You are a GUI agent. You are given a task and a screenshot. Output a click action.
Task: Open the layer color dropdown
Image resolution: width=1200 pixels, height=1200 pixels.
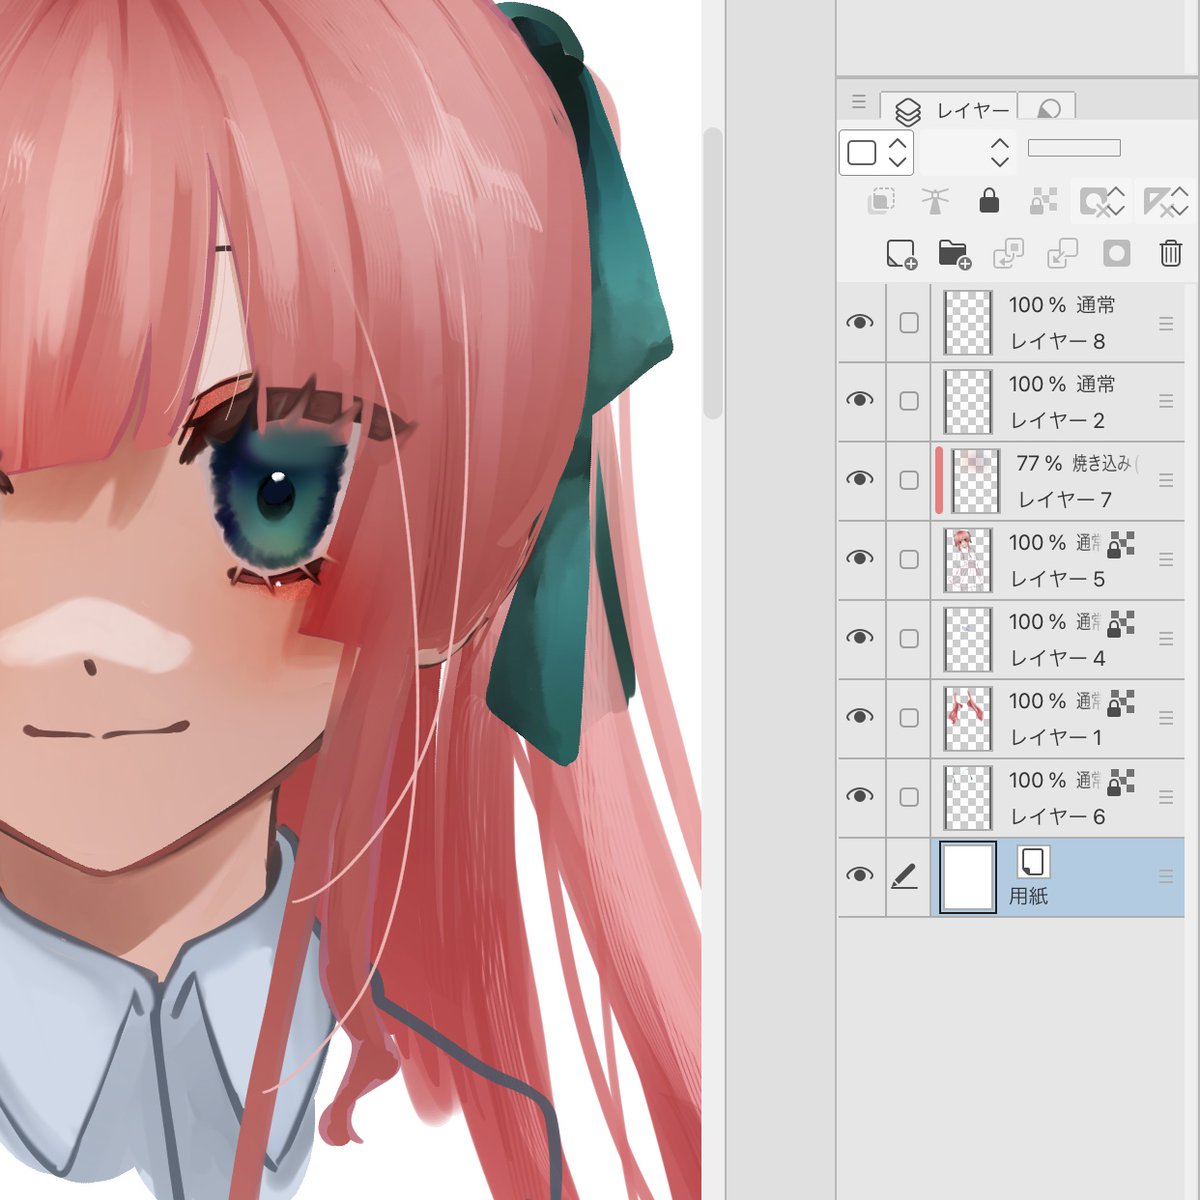pos(876,152)
